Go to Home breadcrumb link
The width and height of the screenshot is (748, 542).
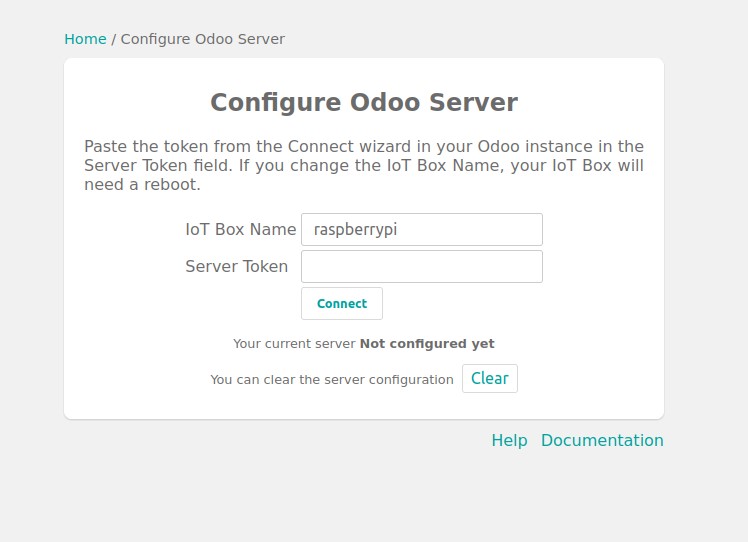click(85, 39)
